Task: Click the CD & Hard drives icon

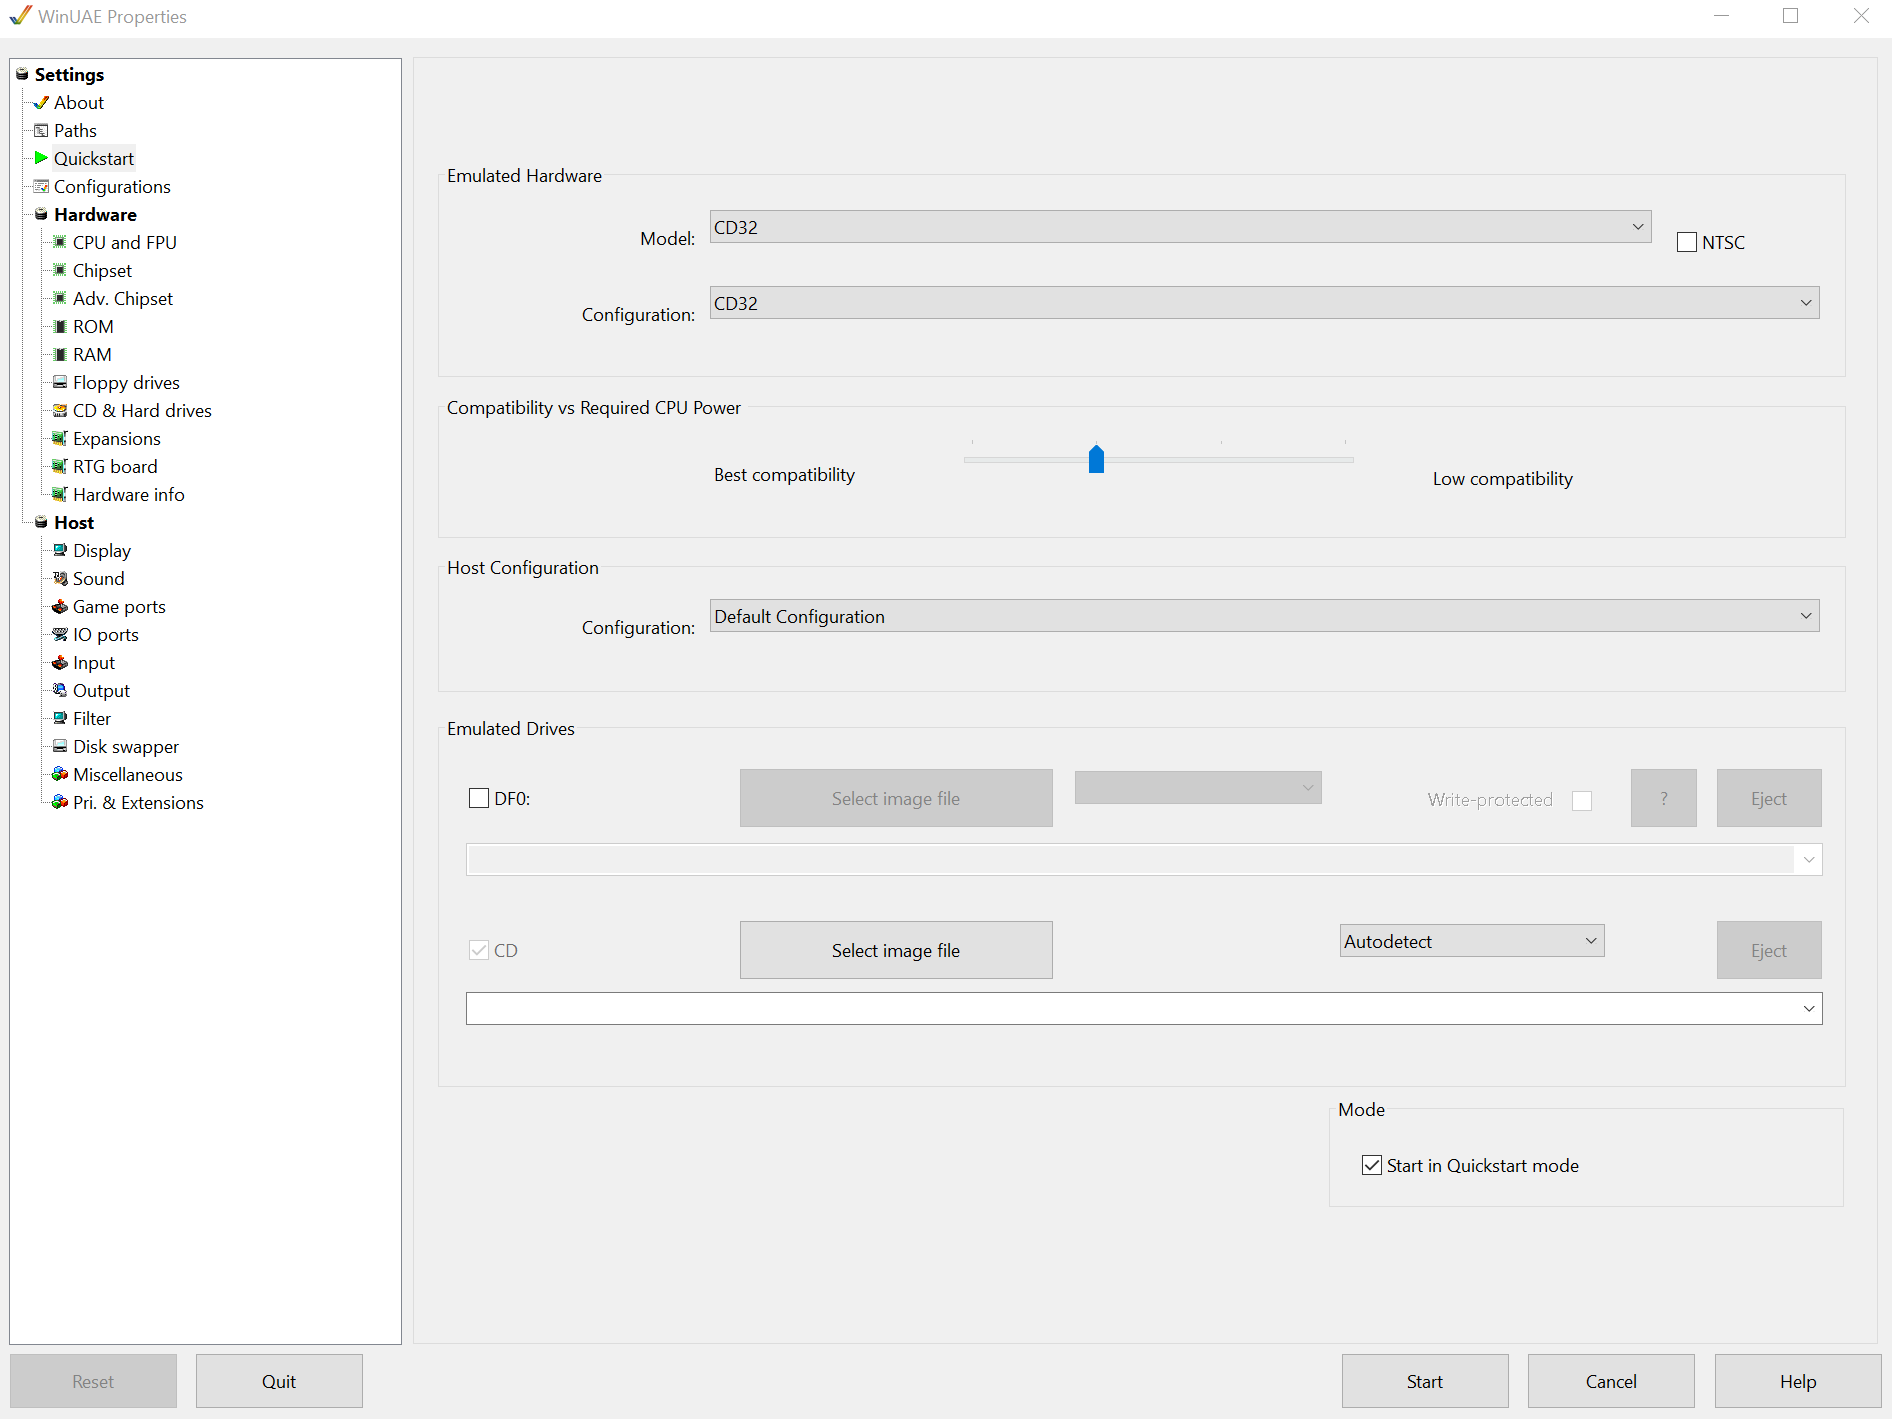Action: [x=60, y=411]
